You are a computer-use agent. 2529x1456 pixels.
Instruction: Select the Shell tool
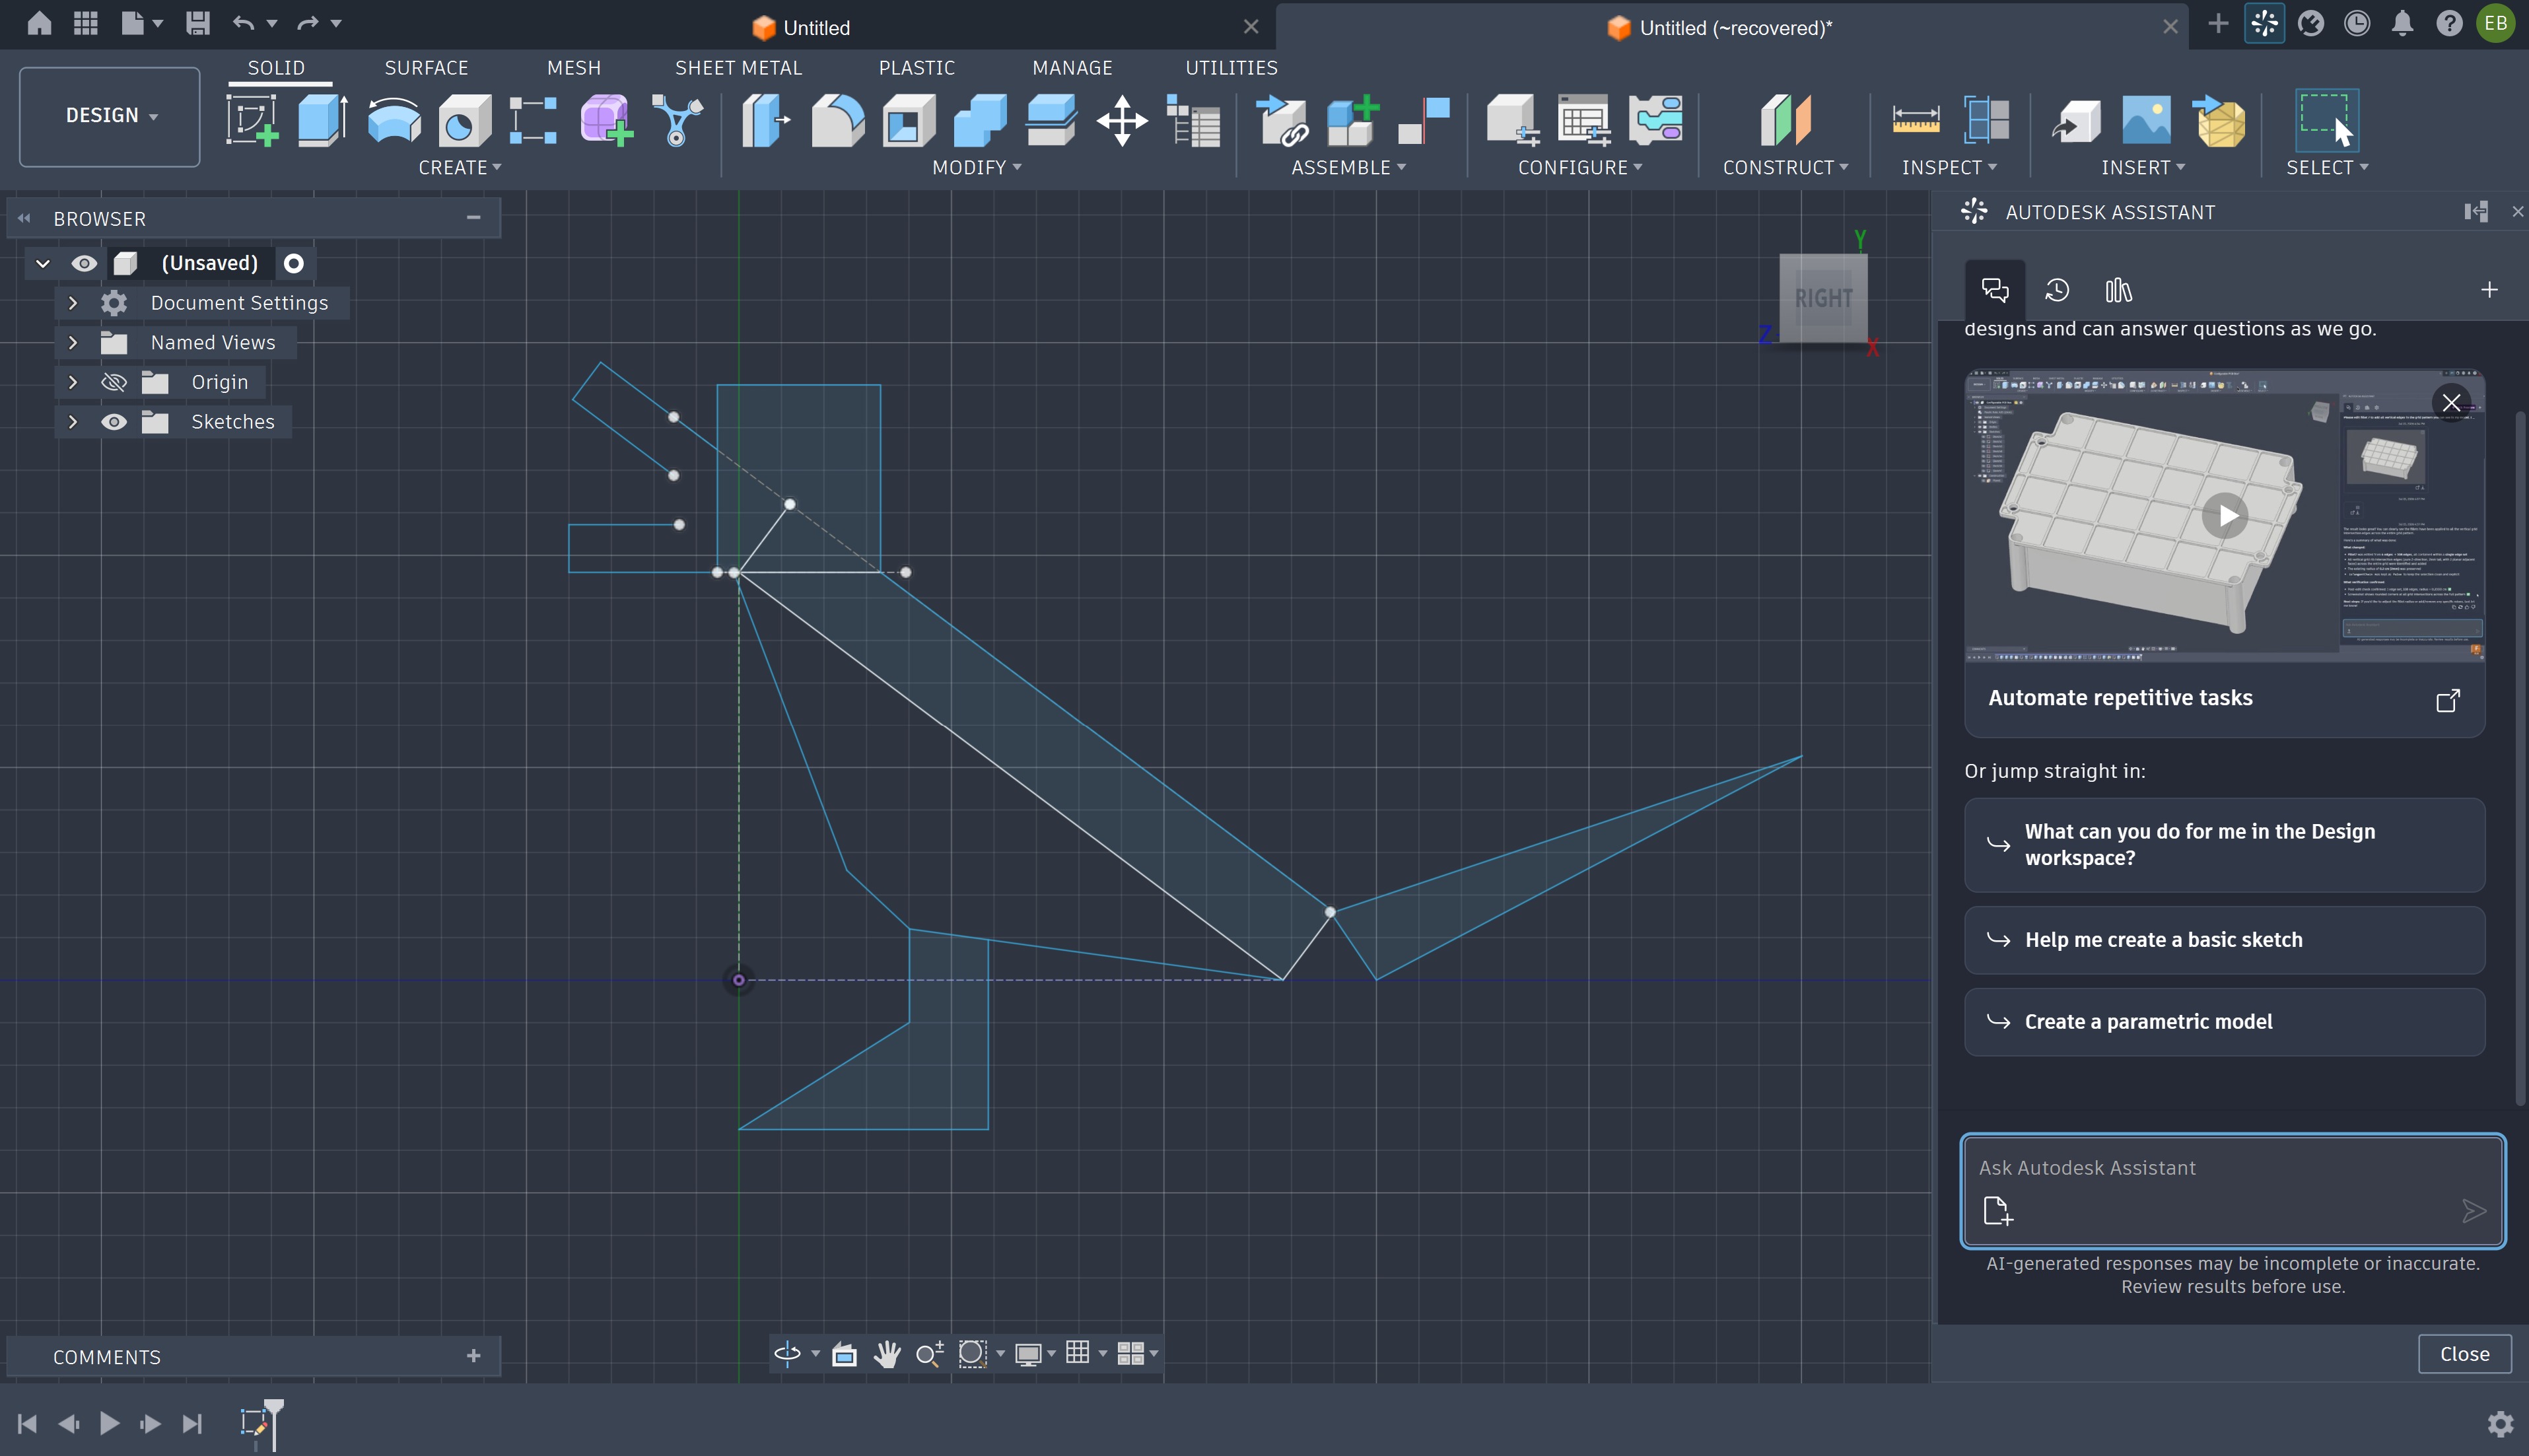coord(908,121)
